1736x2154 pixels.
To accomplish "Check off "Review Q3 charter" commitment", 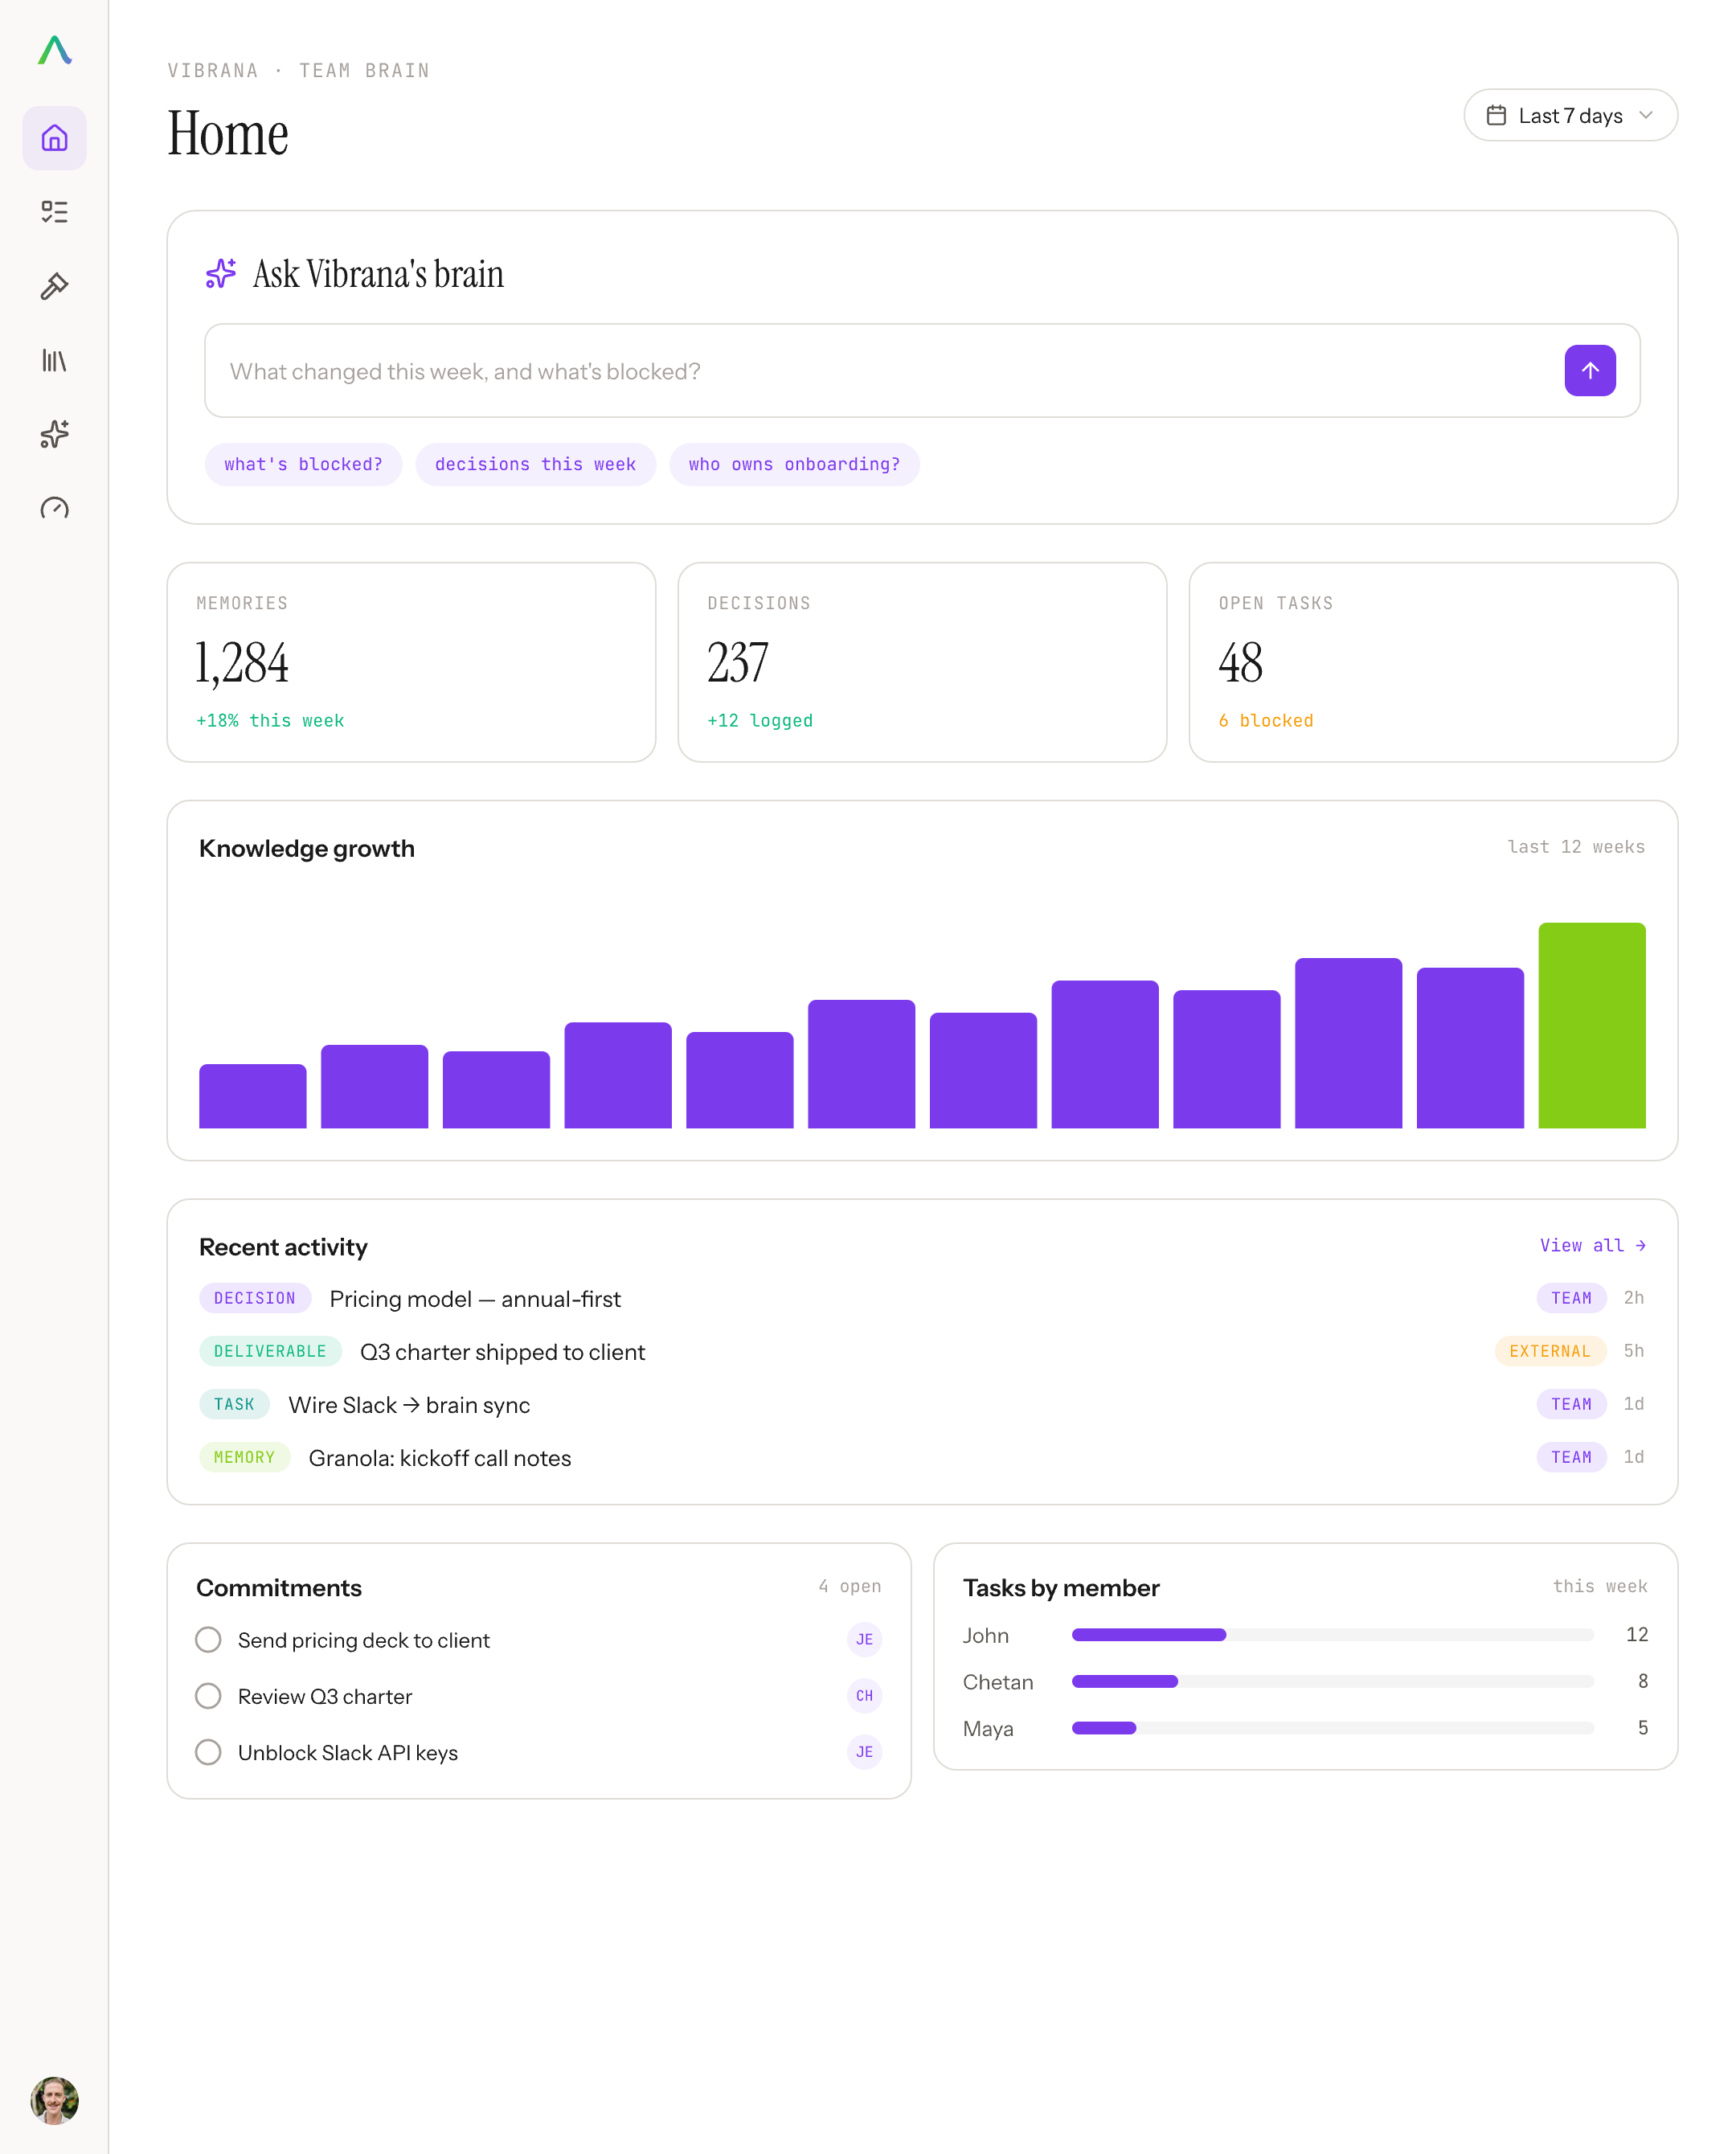I will [x=208, y=1696].
